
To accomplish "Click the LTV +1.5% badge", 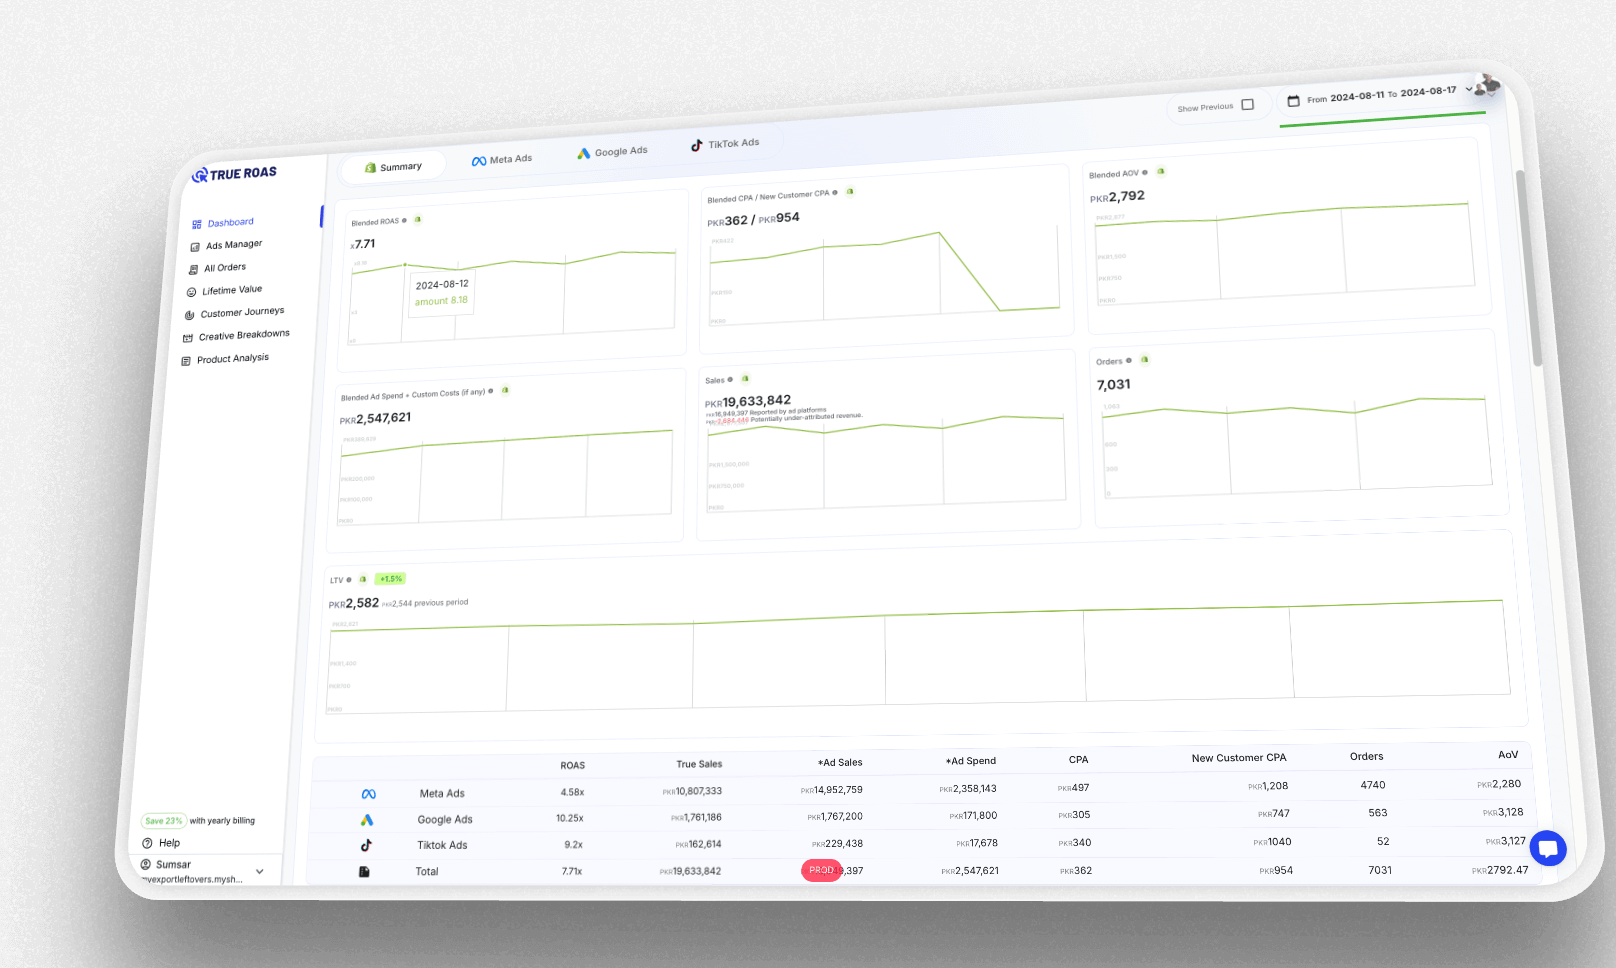I will 390,579.
